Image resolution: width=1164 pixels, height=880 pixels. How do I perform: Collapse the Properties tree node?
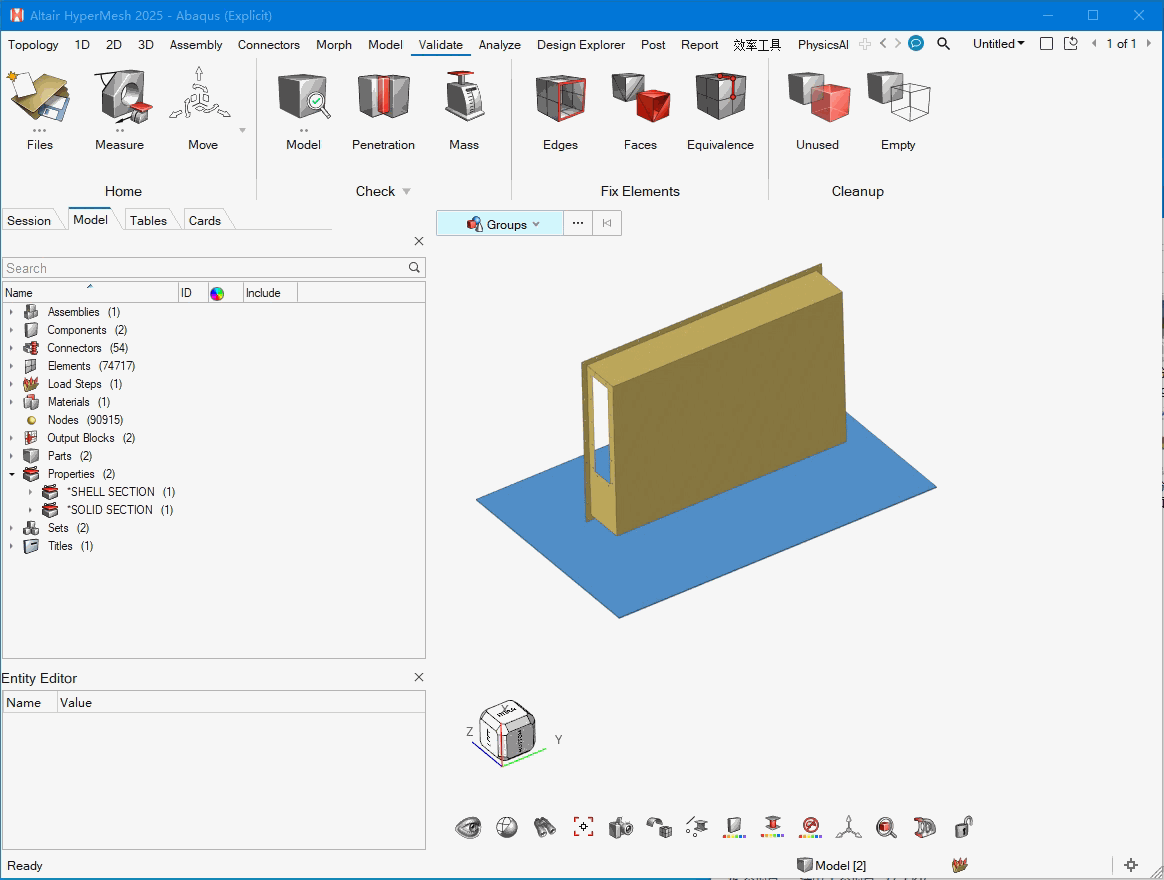(x=11, y=474)
